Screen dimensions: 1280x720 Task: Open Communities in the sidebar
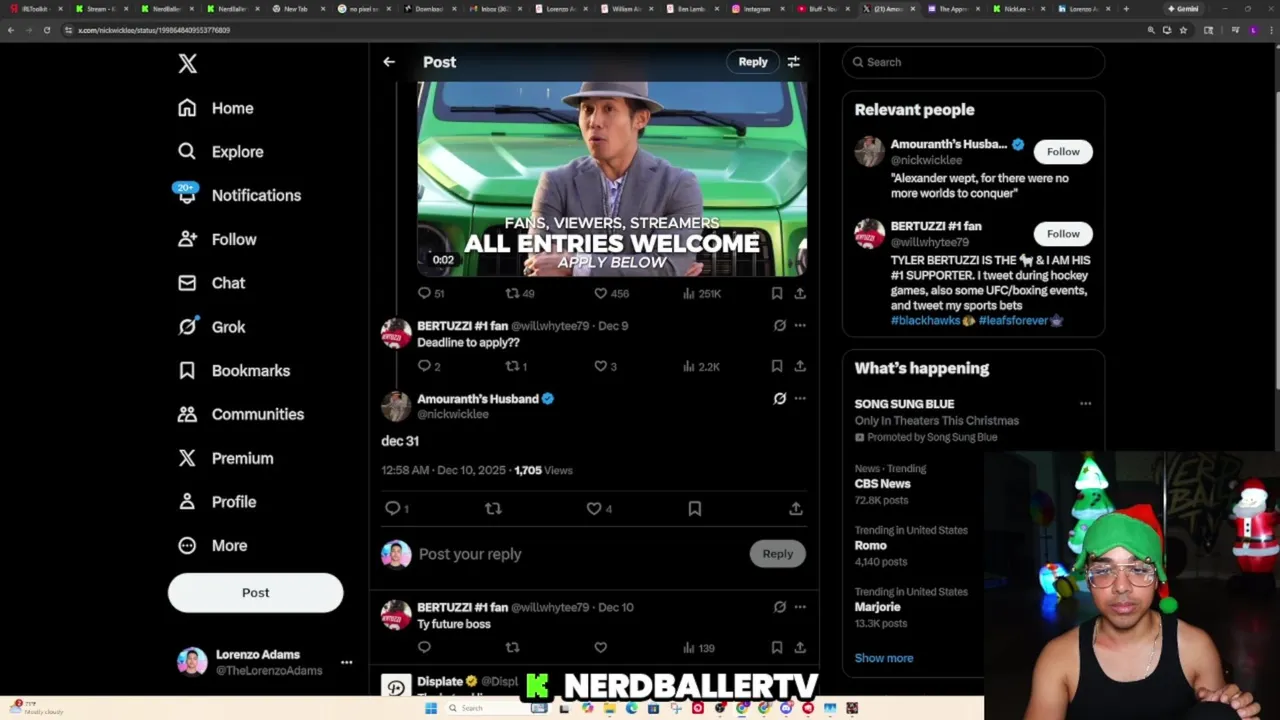point(241,414)
